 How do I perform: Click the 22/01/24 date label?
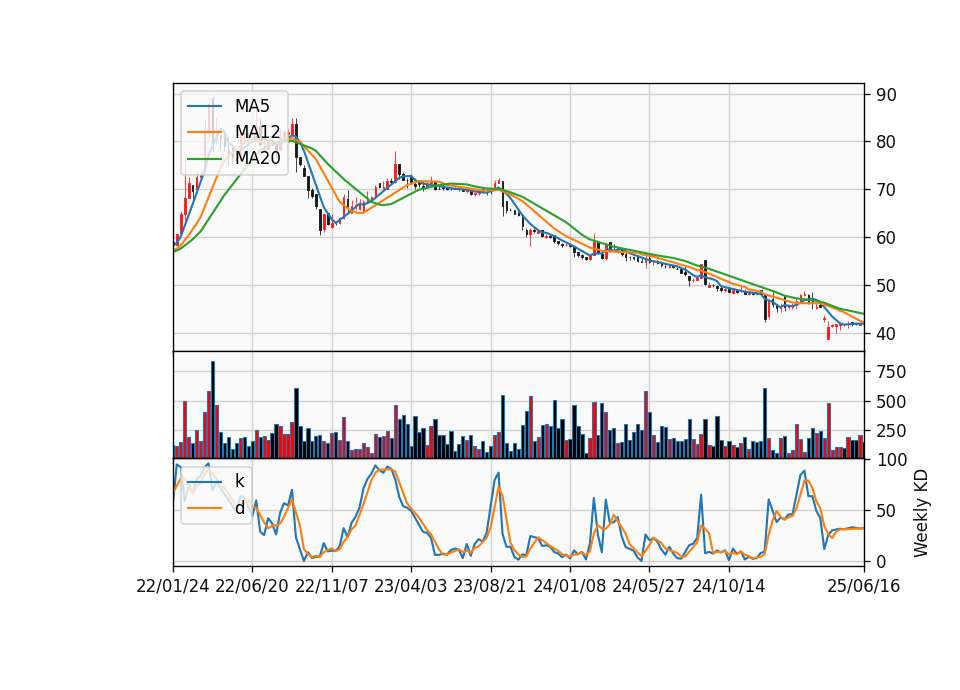[173, 586]
